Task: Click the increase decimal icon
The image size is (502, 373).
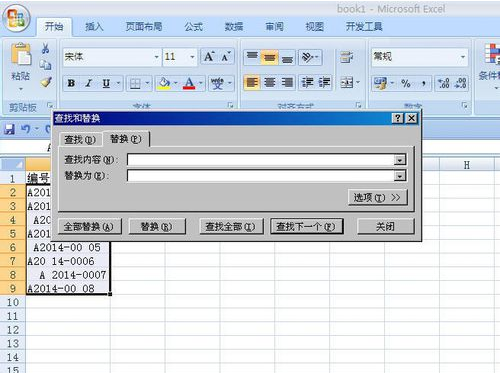Action: pyautogui.click(x=444, y=83)
